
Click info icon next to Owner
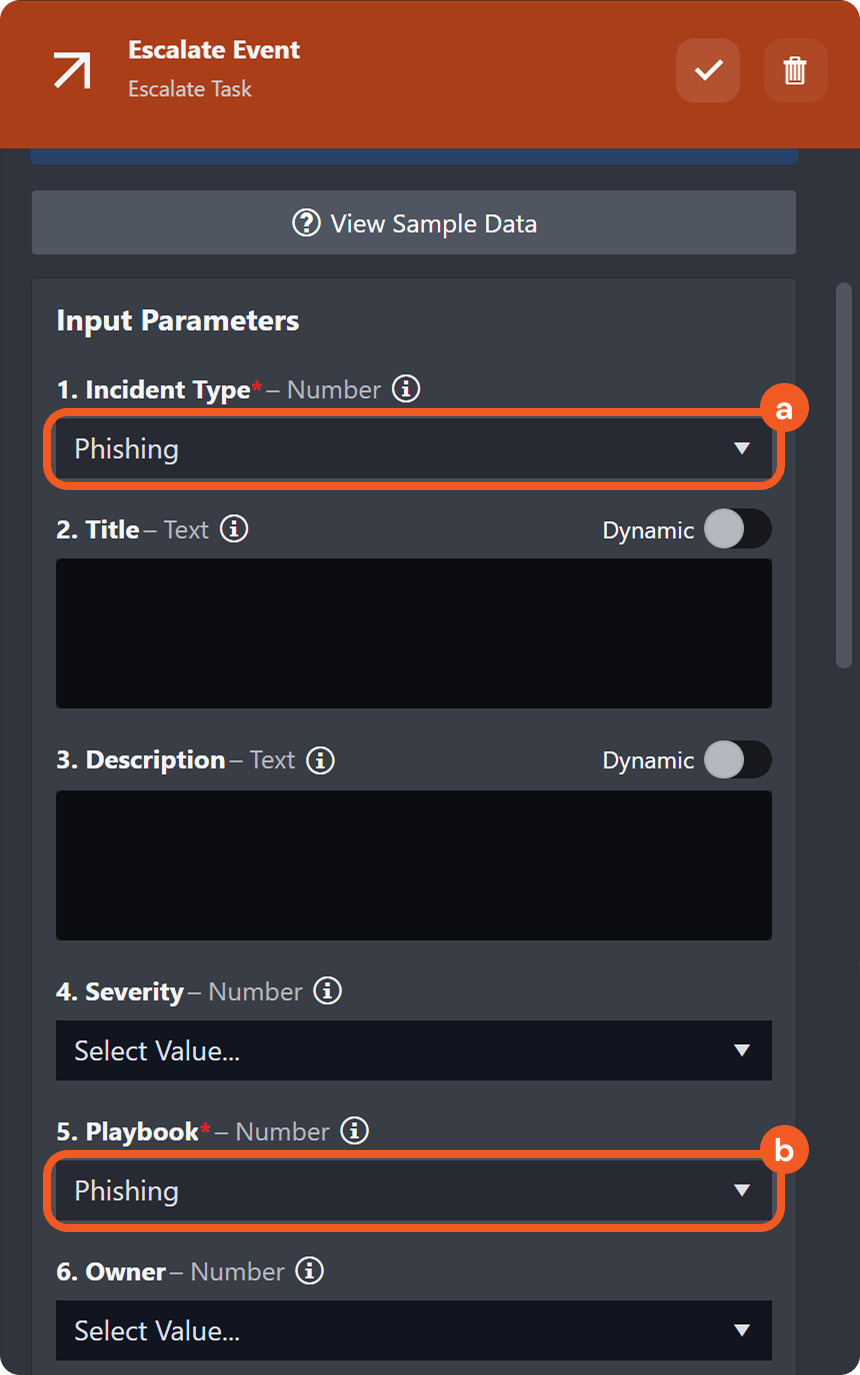click(310, 1271)
